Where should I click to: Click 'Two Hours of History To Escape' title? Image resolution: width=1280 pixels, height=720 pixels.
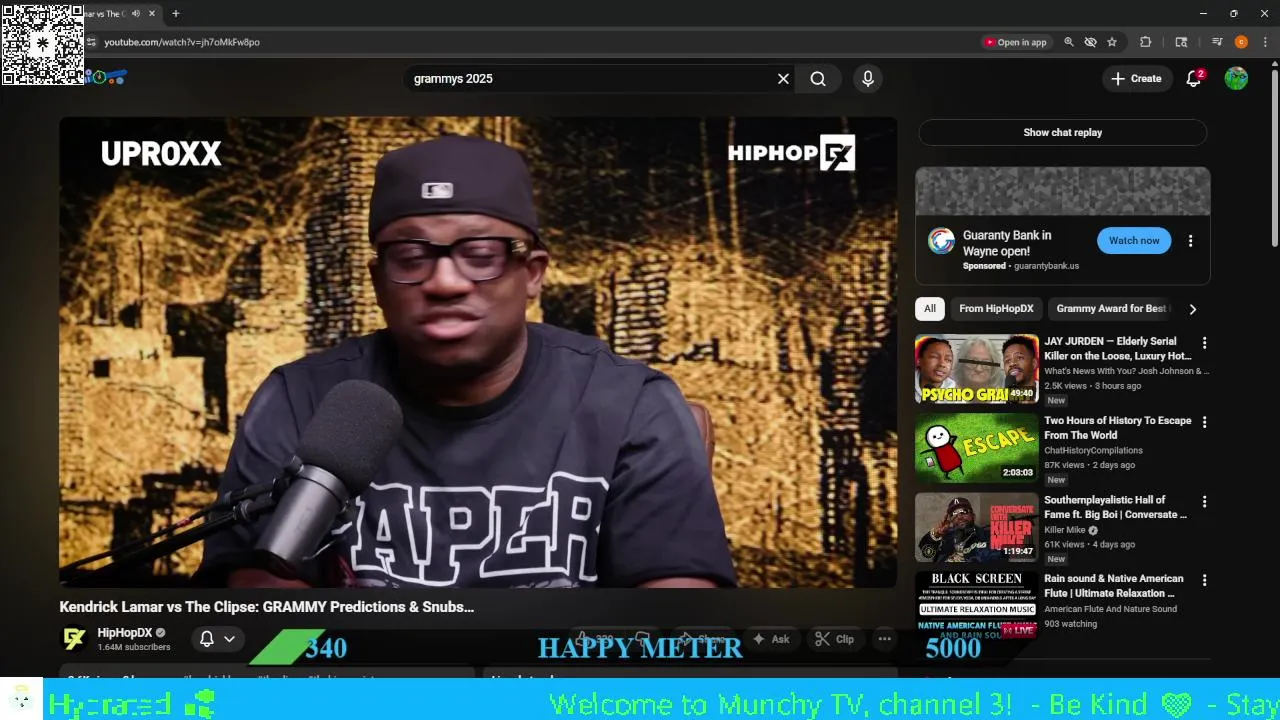click(1117, 427)
